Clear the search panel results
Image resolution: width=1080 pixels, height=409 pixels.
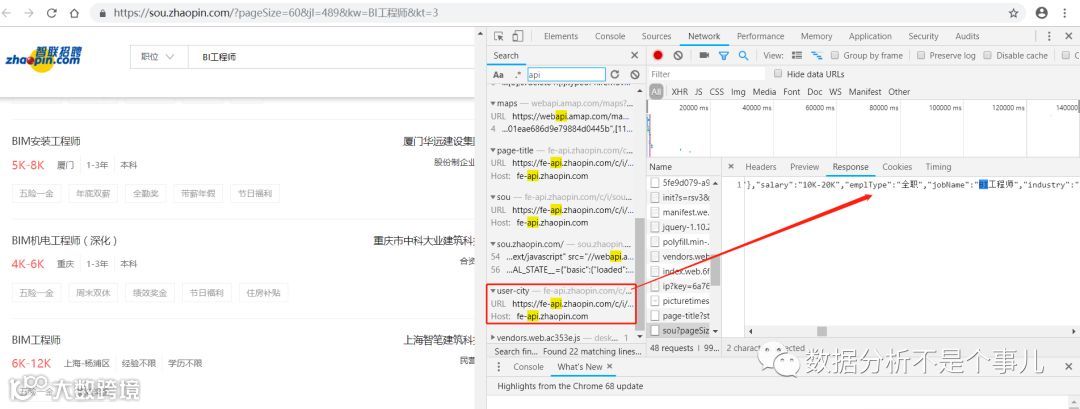(634, 74)
